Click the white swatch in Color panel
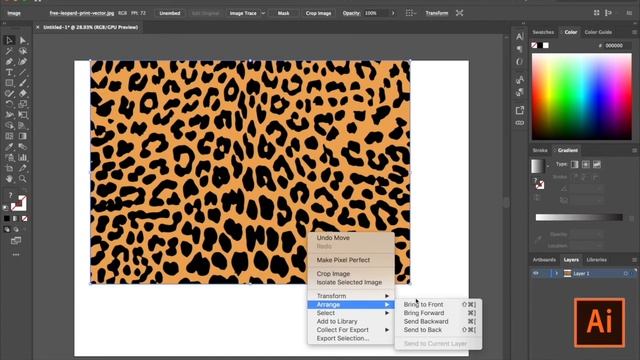The width and height of the screenshot is (640, 360). 546,45
